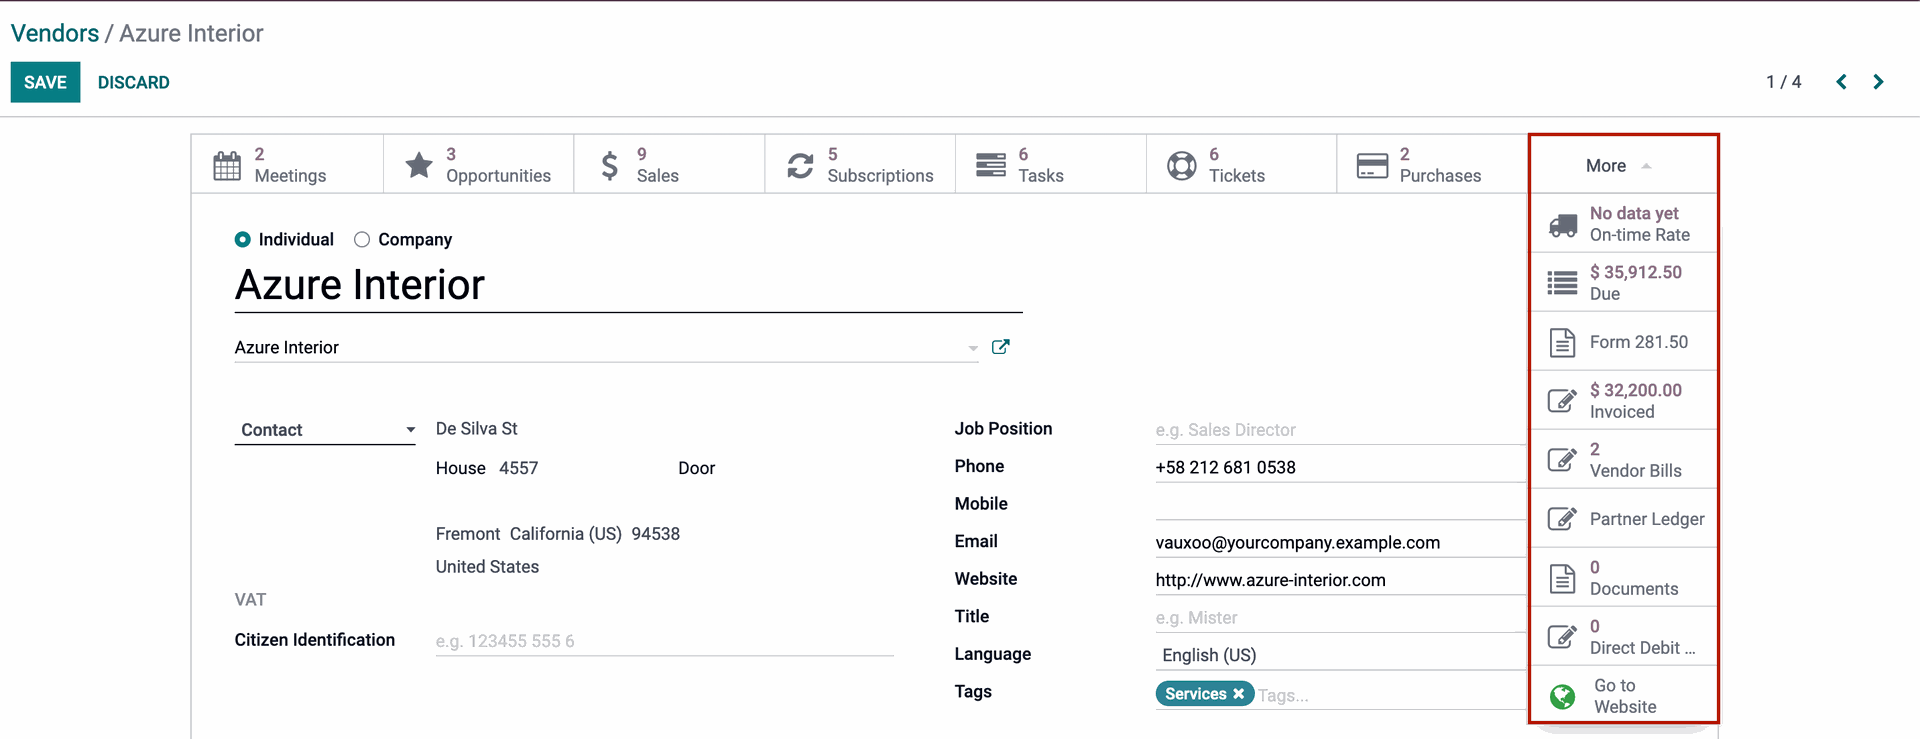Click the Tickets lifebuoy icon
The image size is (1920, 739).
pos(1182,165)
